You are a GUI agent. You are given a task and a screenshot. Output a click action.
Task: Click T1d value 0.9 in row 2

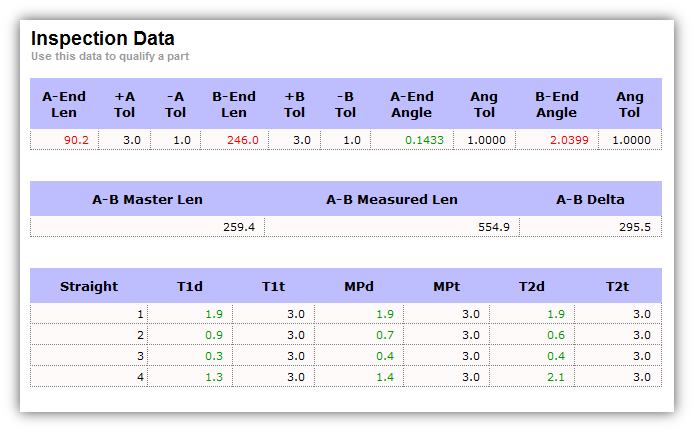pos(214,335)
